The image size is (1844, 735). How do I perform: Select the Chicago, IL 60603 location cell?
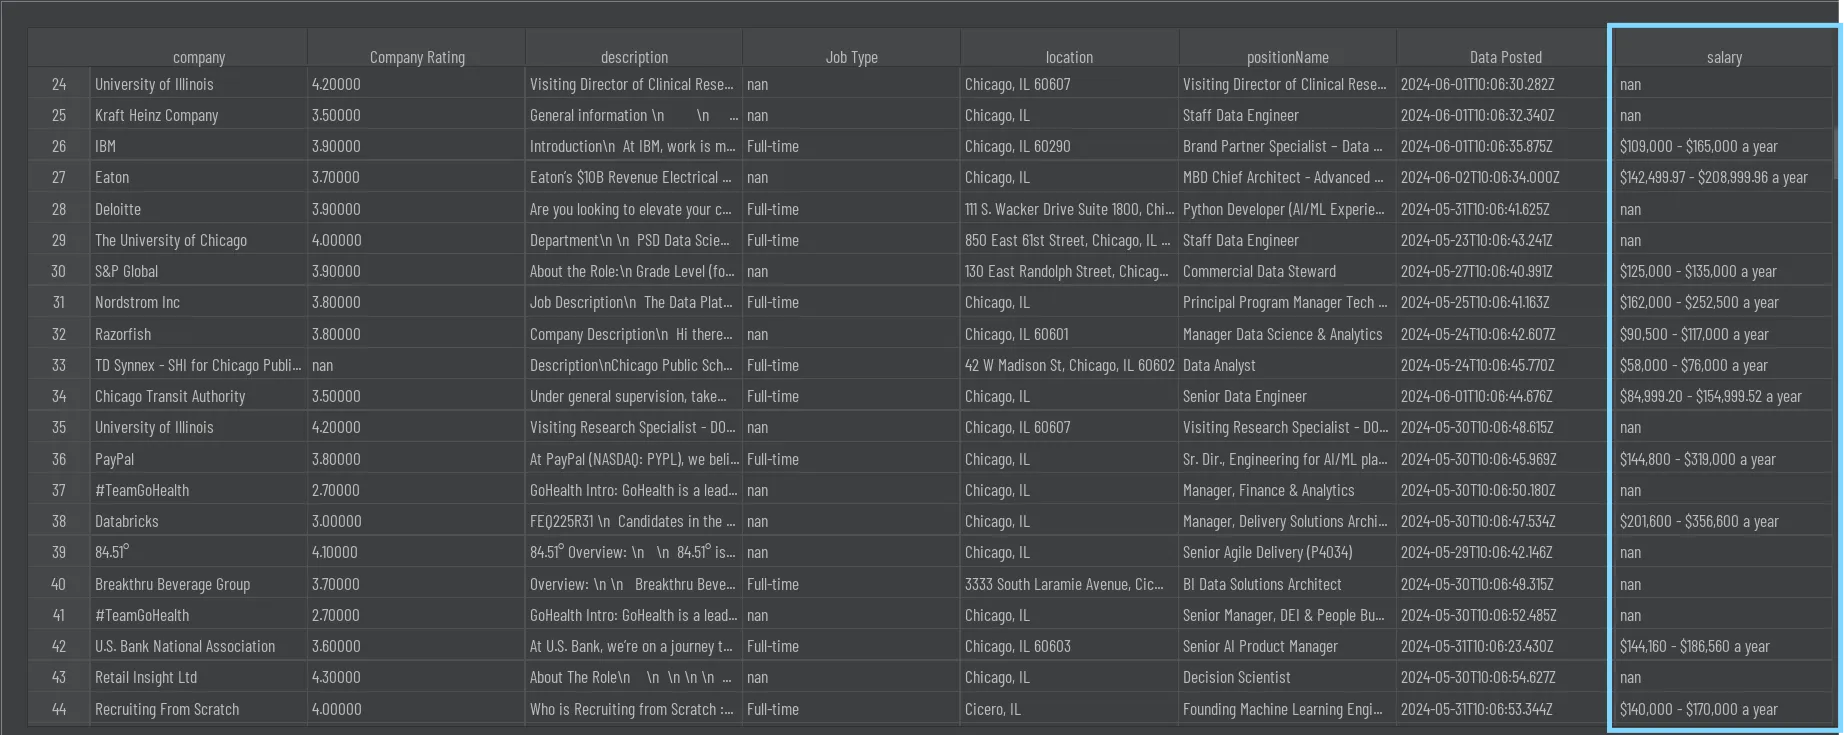coord(1069,646)
